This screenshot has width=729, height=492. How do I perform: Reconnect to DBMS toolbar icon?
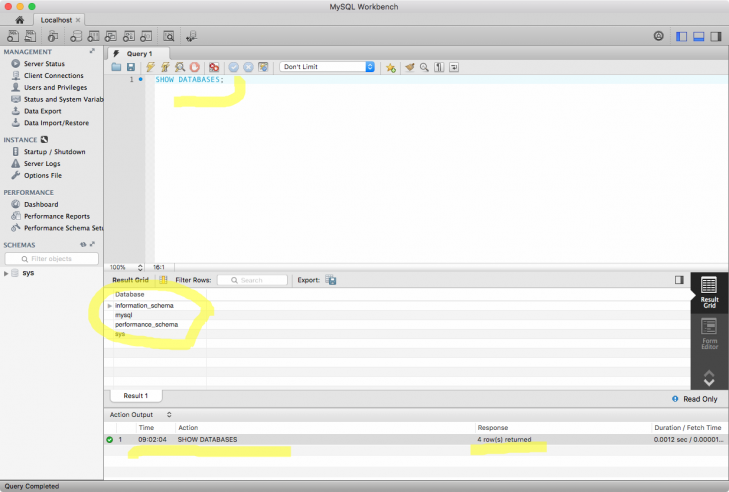(192, 36)
